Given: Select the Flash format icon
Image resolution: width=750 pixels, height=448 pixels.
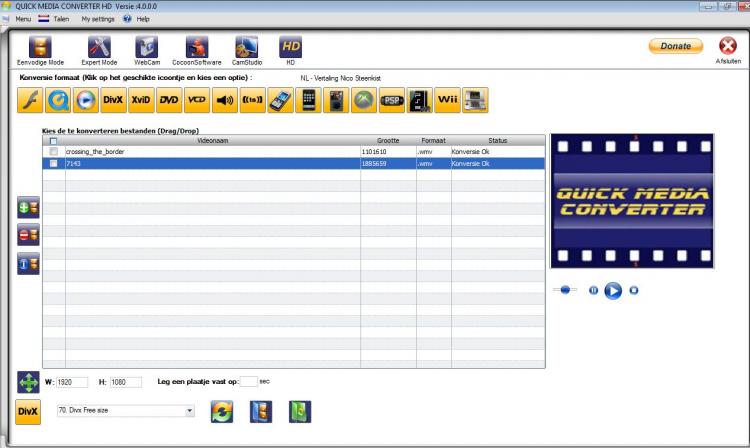Looking at the screenshot, I should [x=29, y=100].
